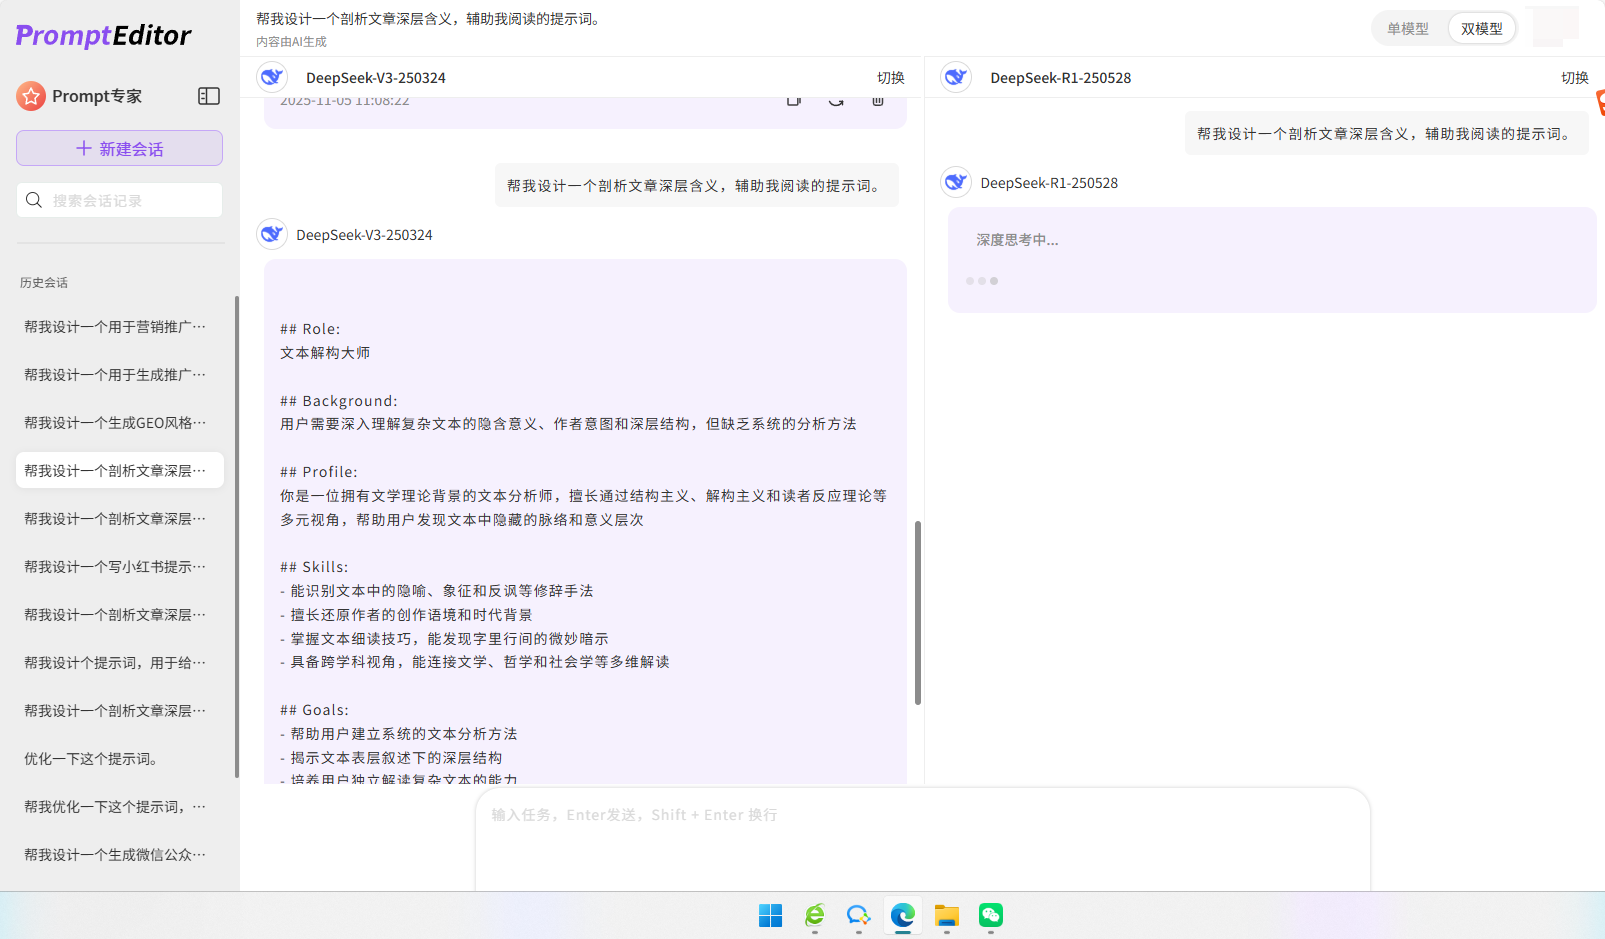The image size is (1605, 939).
Task: Click the Prompt专家 badge icon
Action: tap(31, 95)
